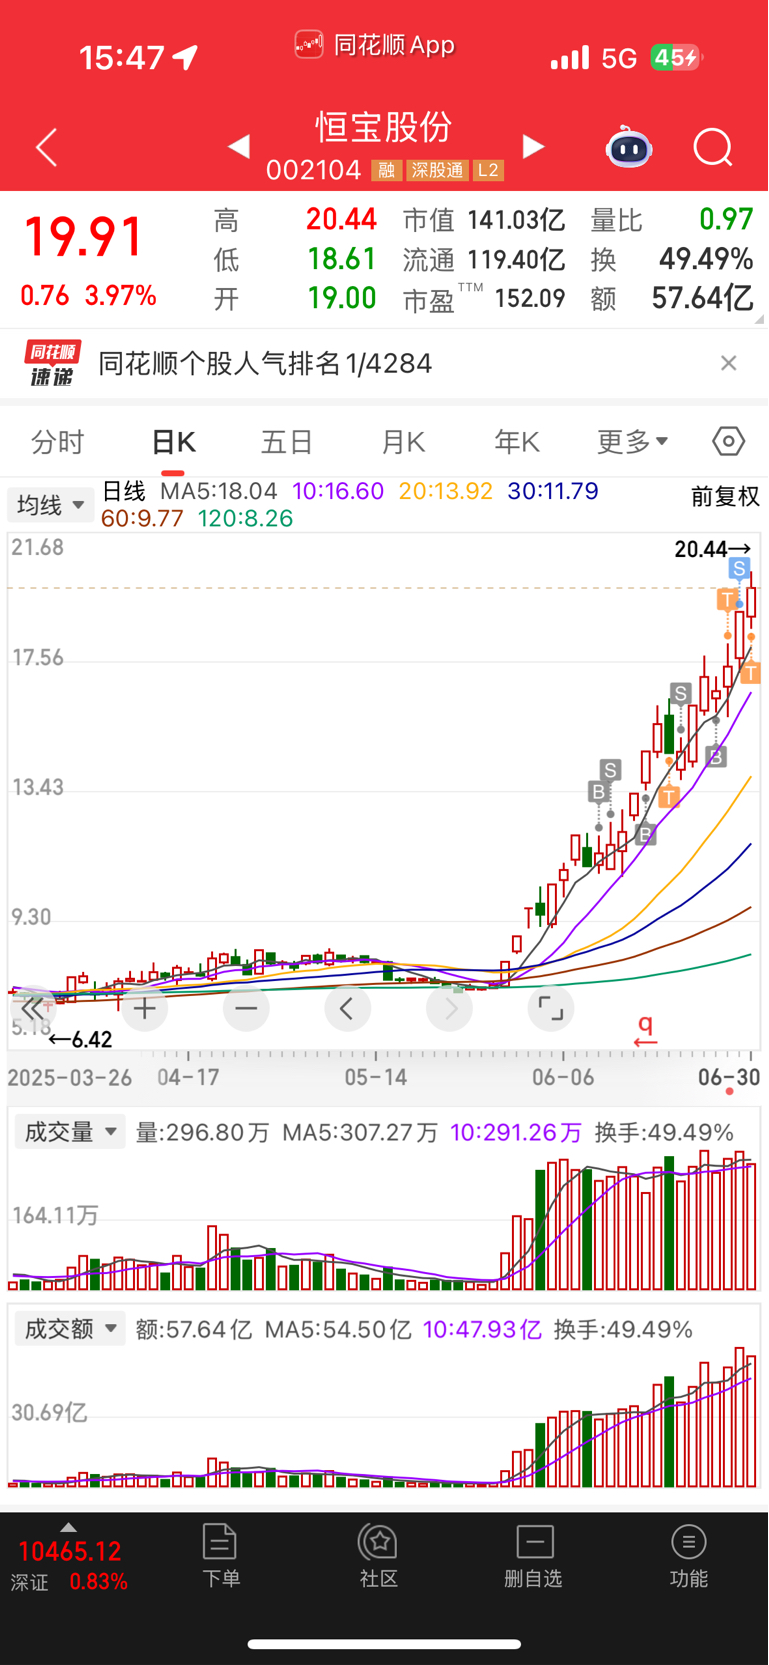Expand the 深证 index bar arrow
Image resolution: width=769 pixels, height=1665 pixels.
pyautogui.click(x=68, y=1527)
